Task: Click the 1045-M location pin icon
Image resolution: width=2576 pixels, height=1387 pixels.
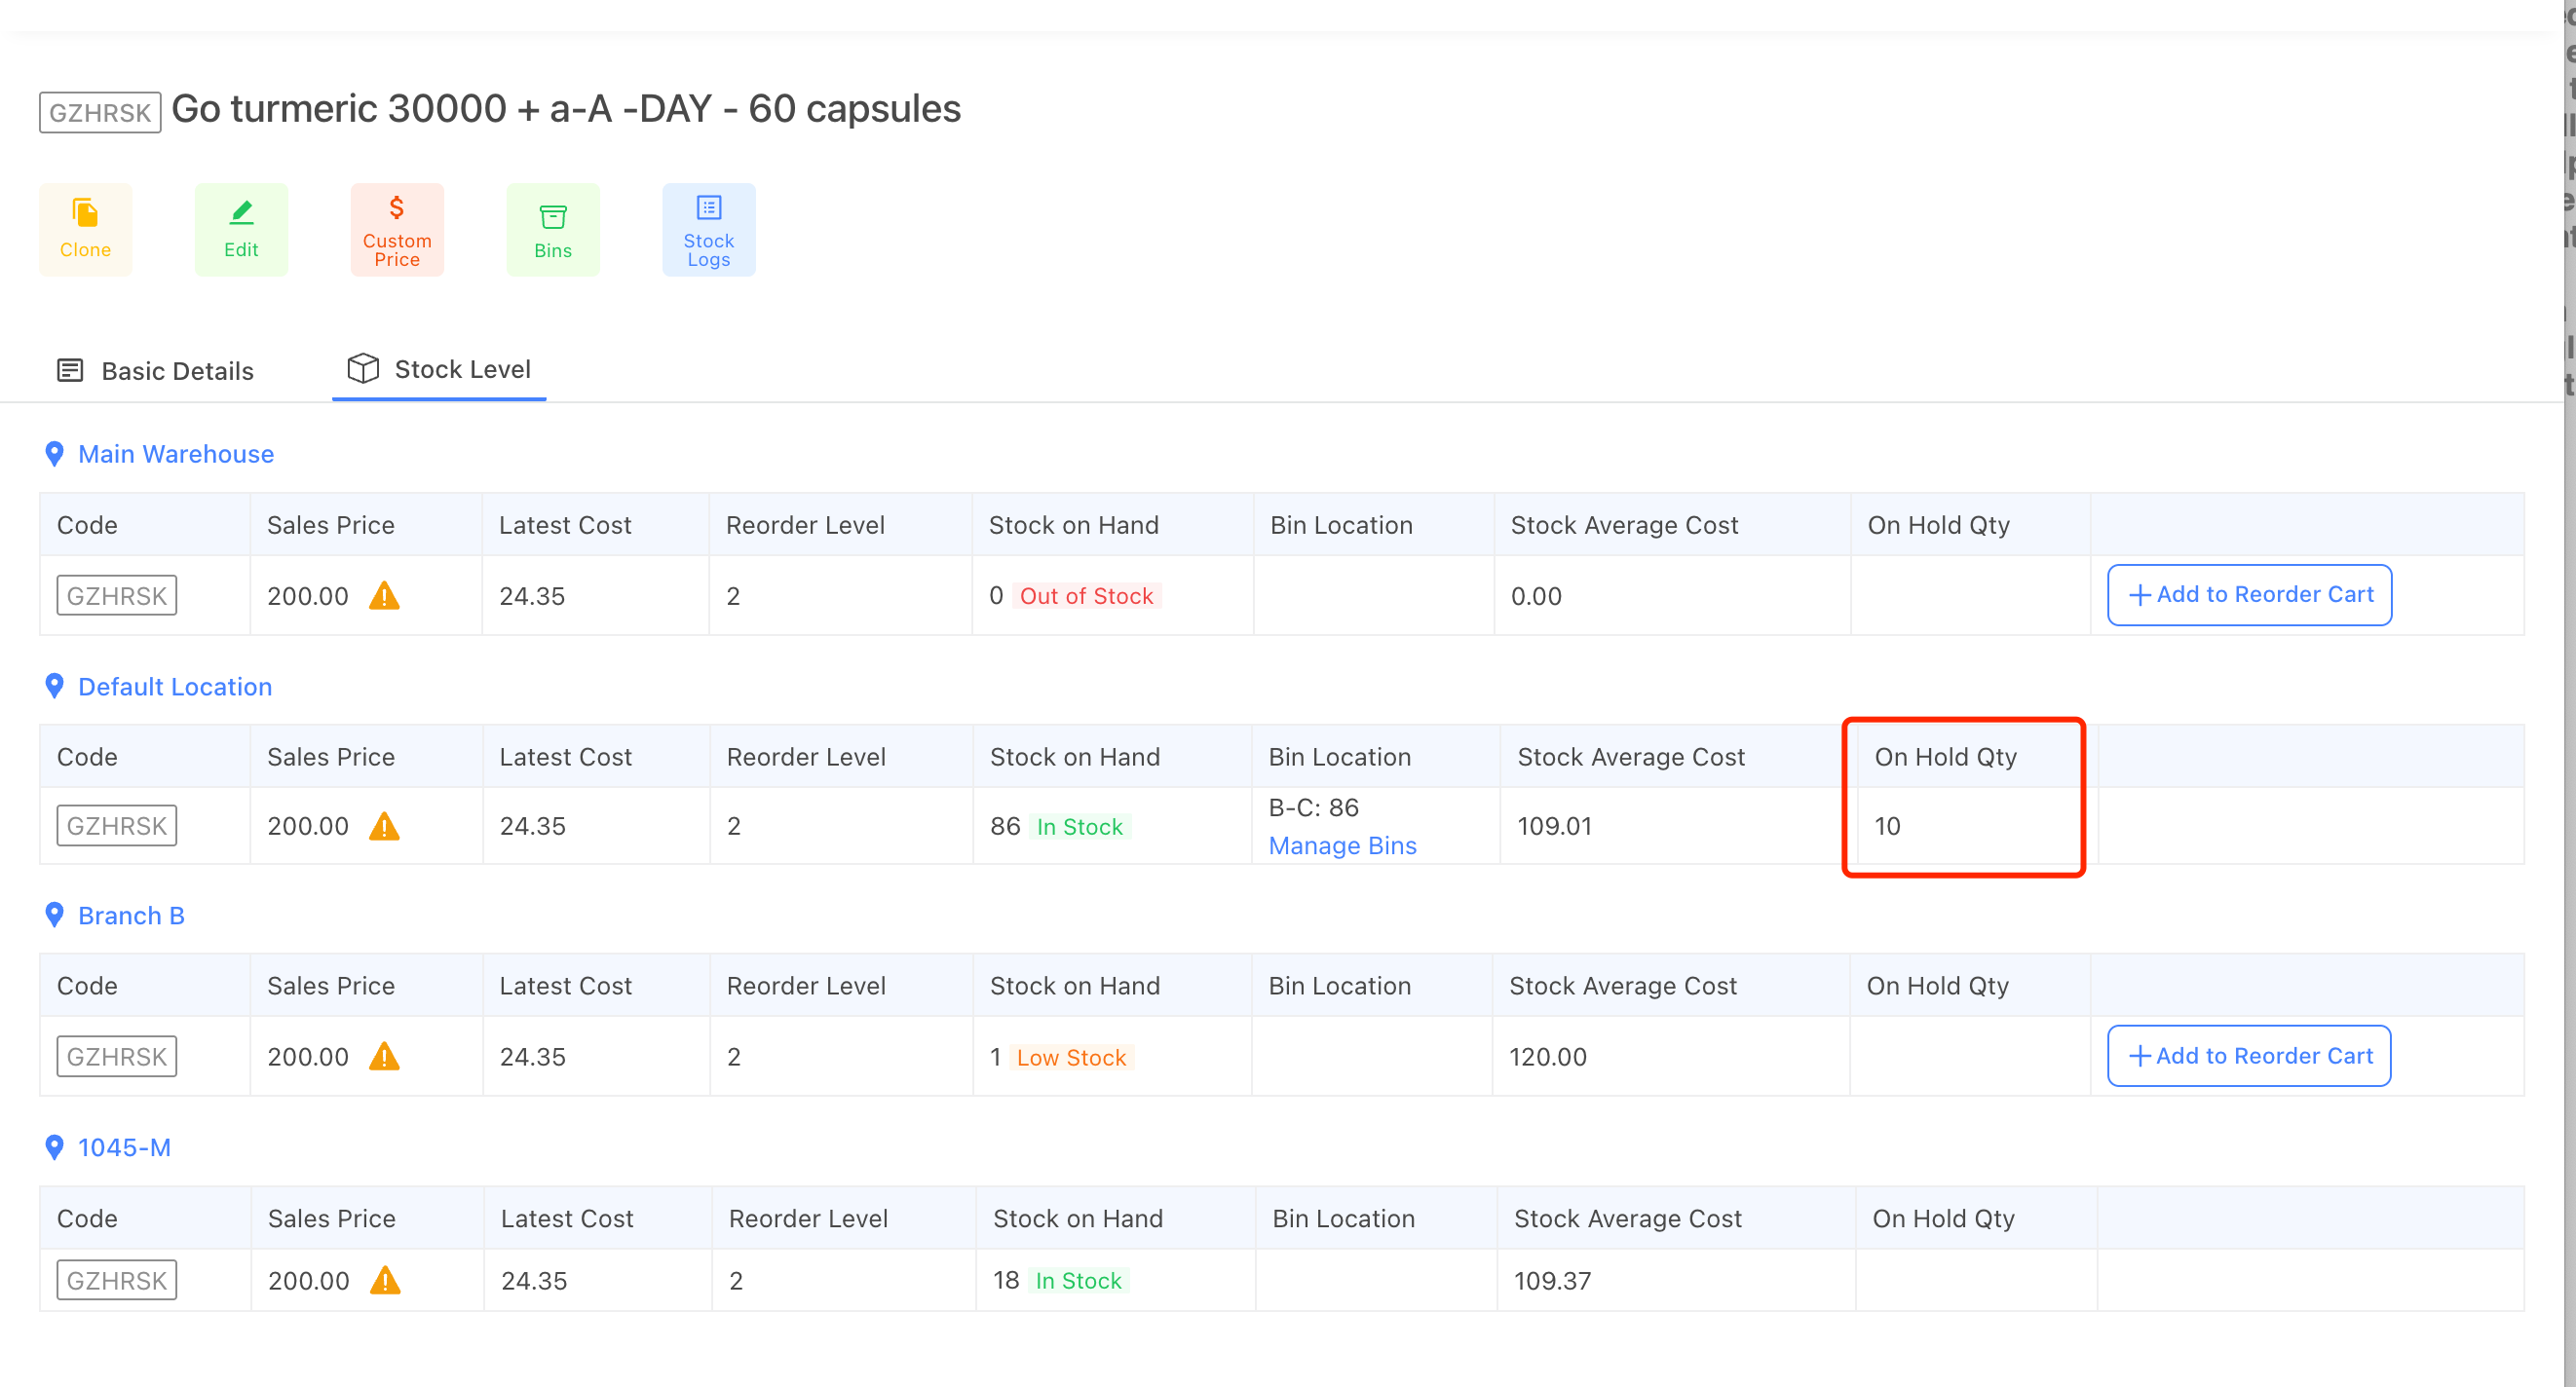Action: [55, 1147]
